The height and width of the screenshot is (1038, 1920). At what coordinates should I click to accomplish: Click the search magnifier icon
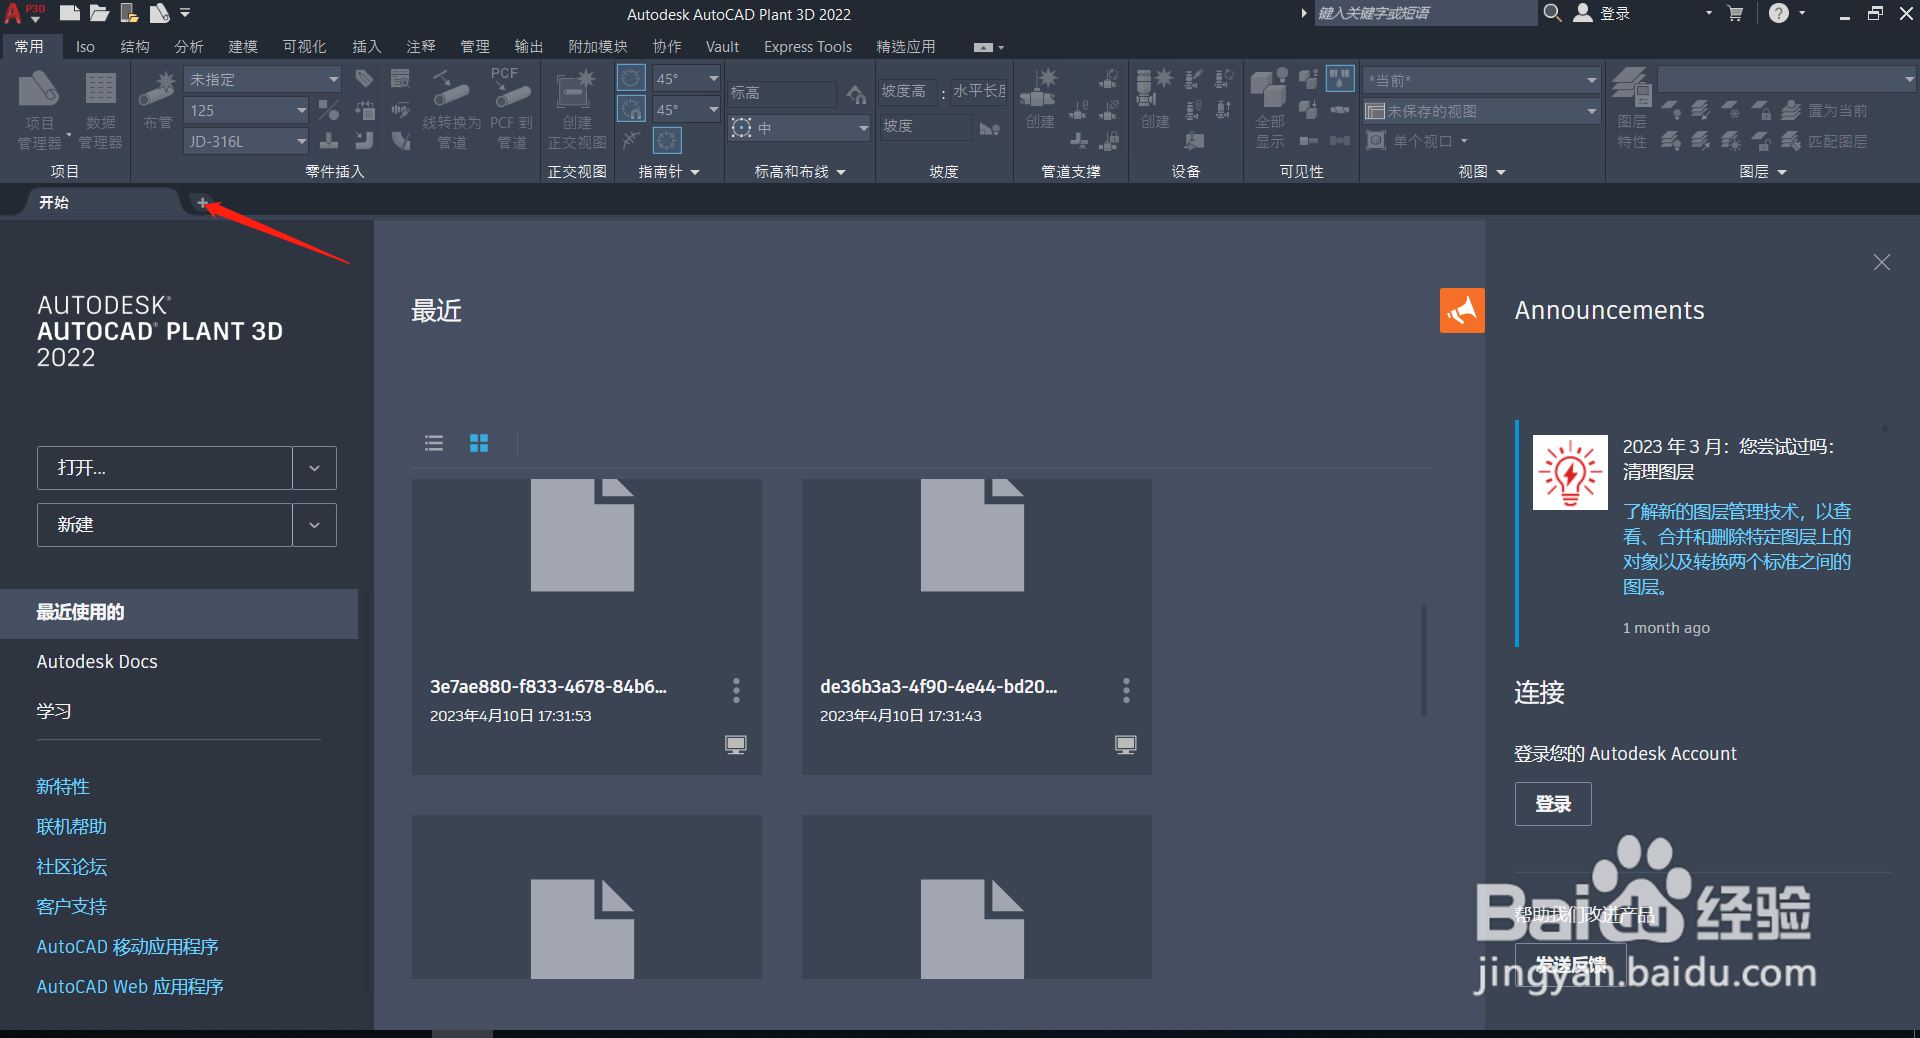1552,13
